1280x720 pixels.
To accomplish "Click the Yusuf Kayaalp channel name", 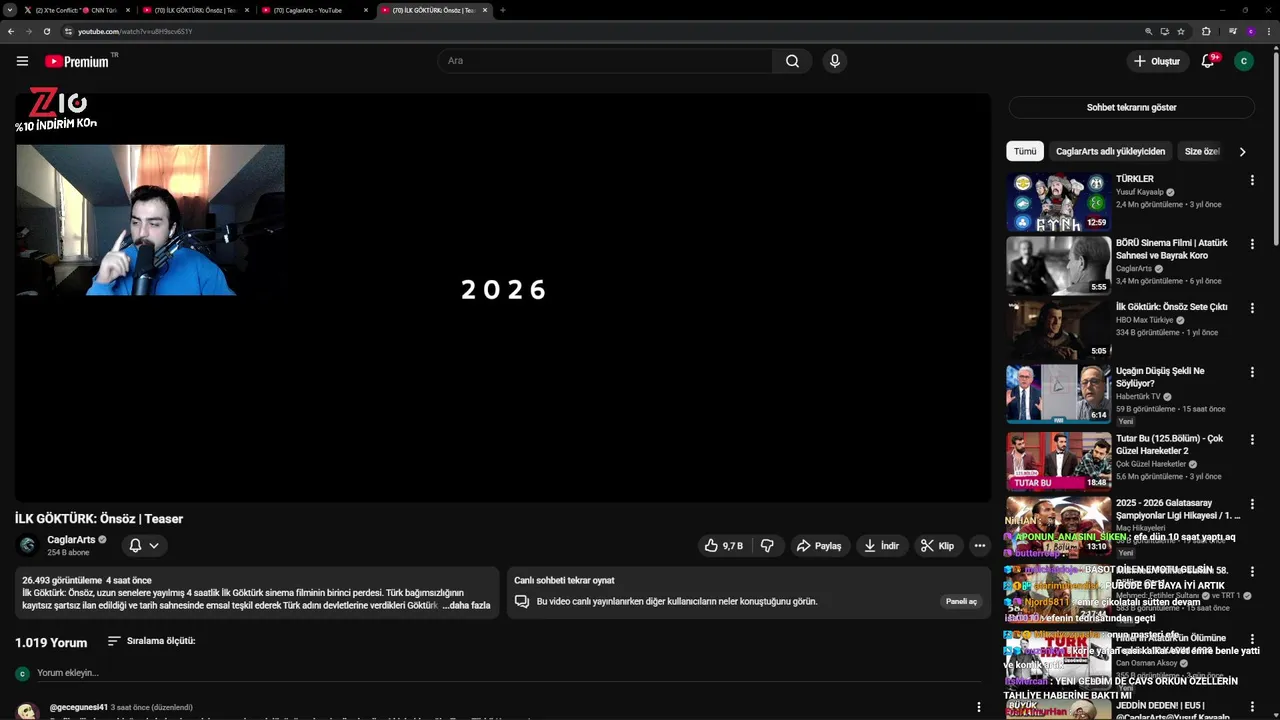I will pyautogui.click(x=1139, y=192).
